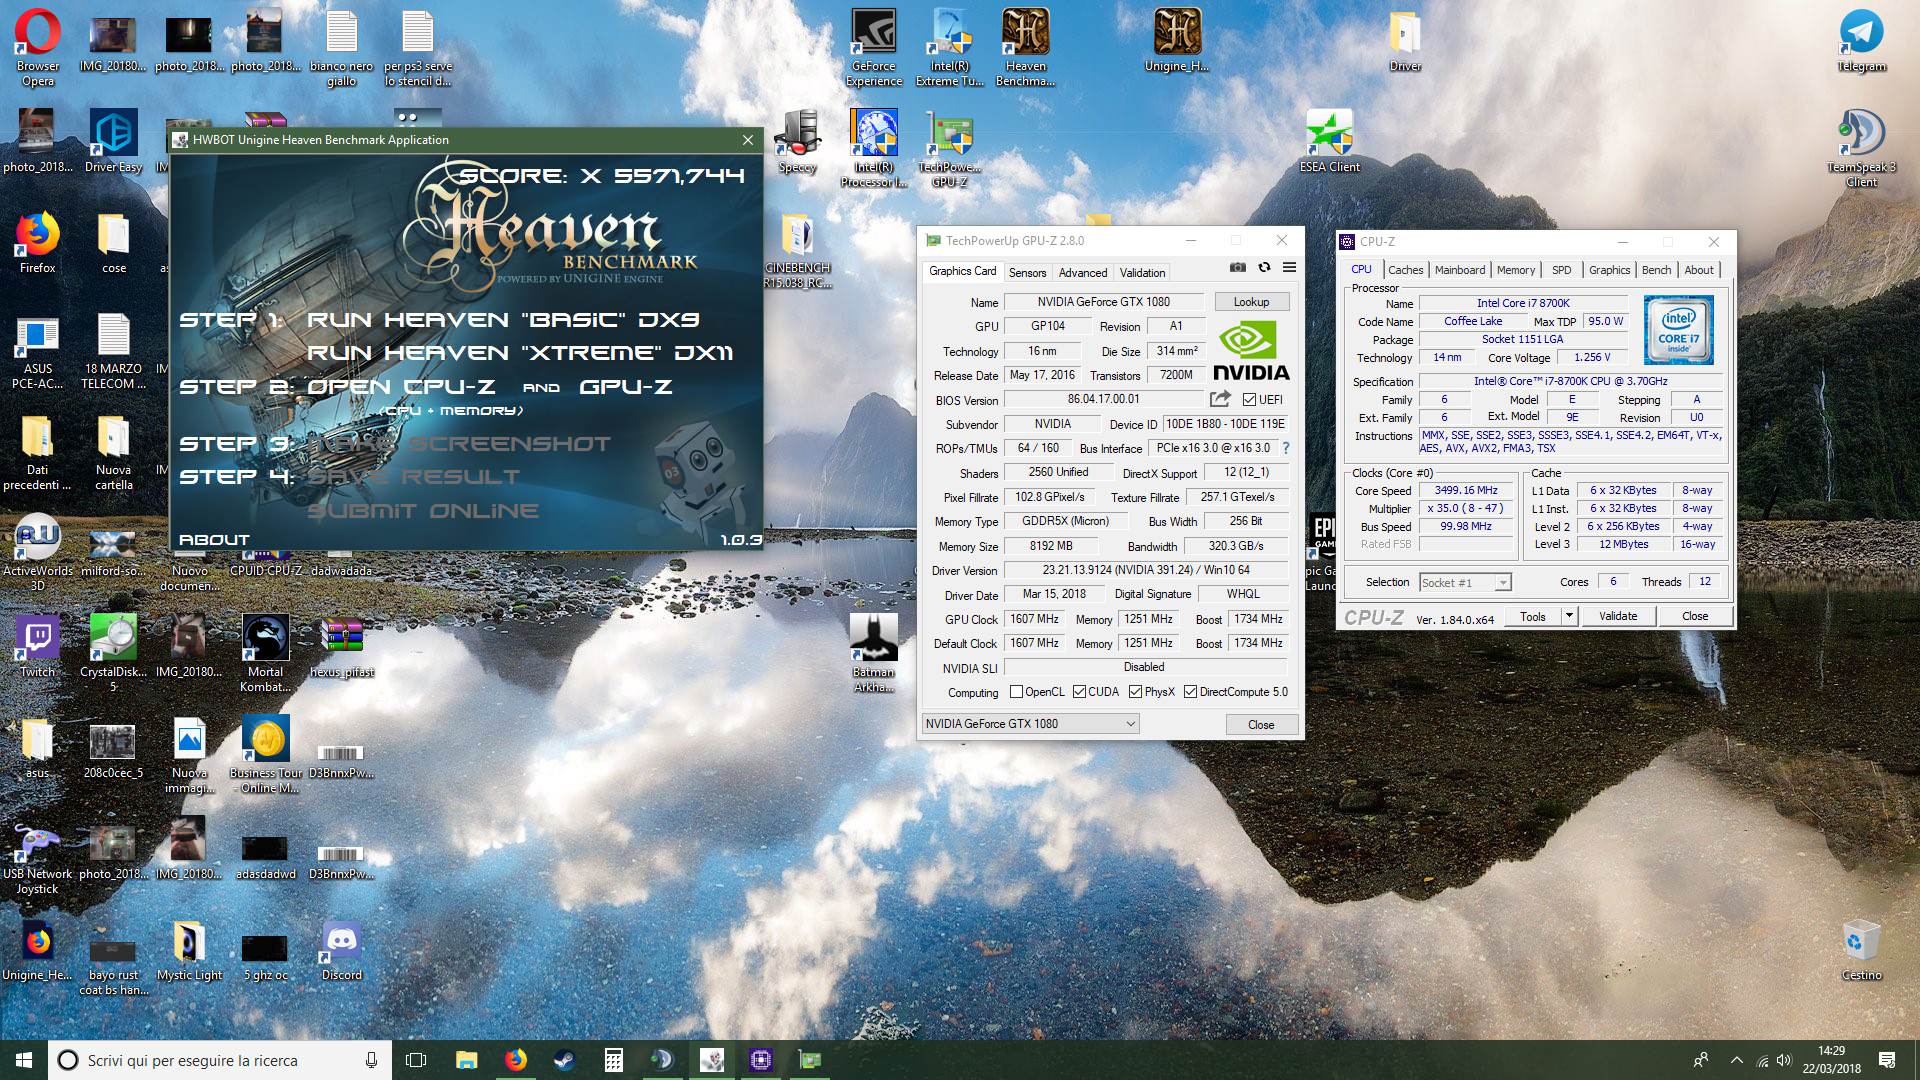Click the CPU-Z Tools dropdown arrow
This screenshot has width=1920, height=1080.
point(1569,616)
